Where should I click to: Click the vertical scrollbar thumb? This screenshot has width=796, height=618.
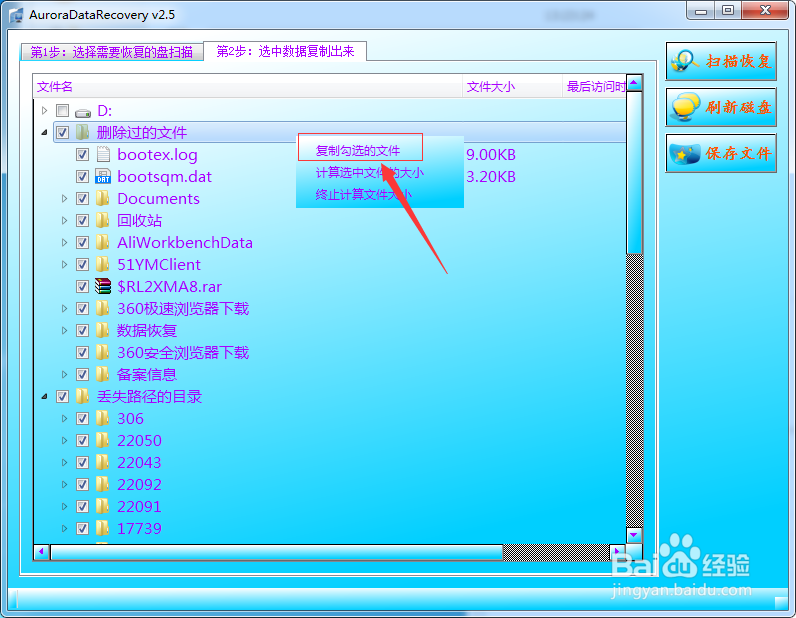tap(635, 173)
